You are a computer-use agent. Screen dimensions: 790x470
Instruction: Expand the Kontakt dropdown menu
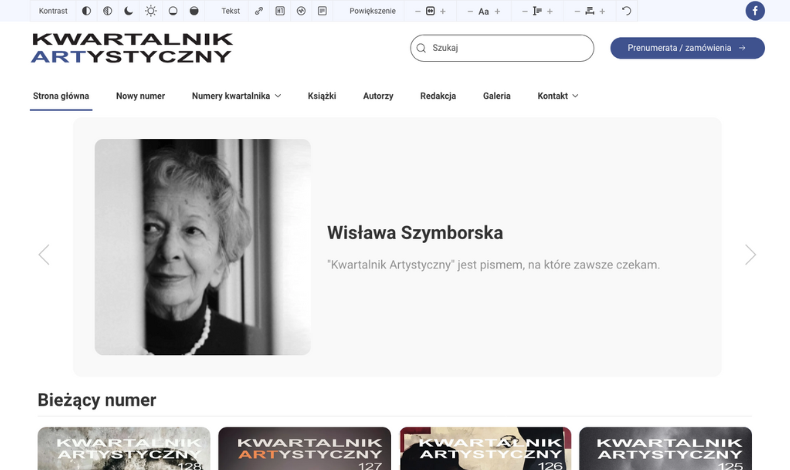click(x=557, y=96)
